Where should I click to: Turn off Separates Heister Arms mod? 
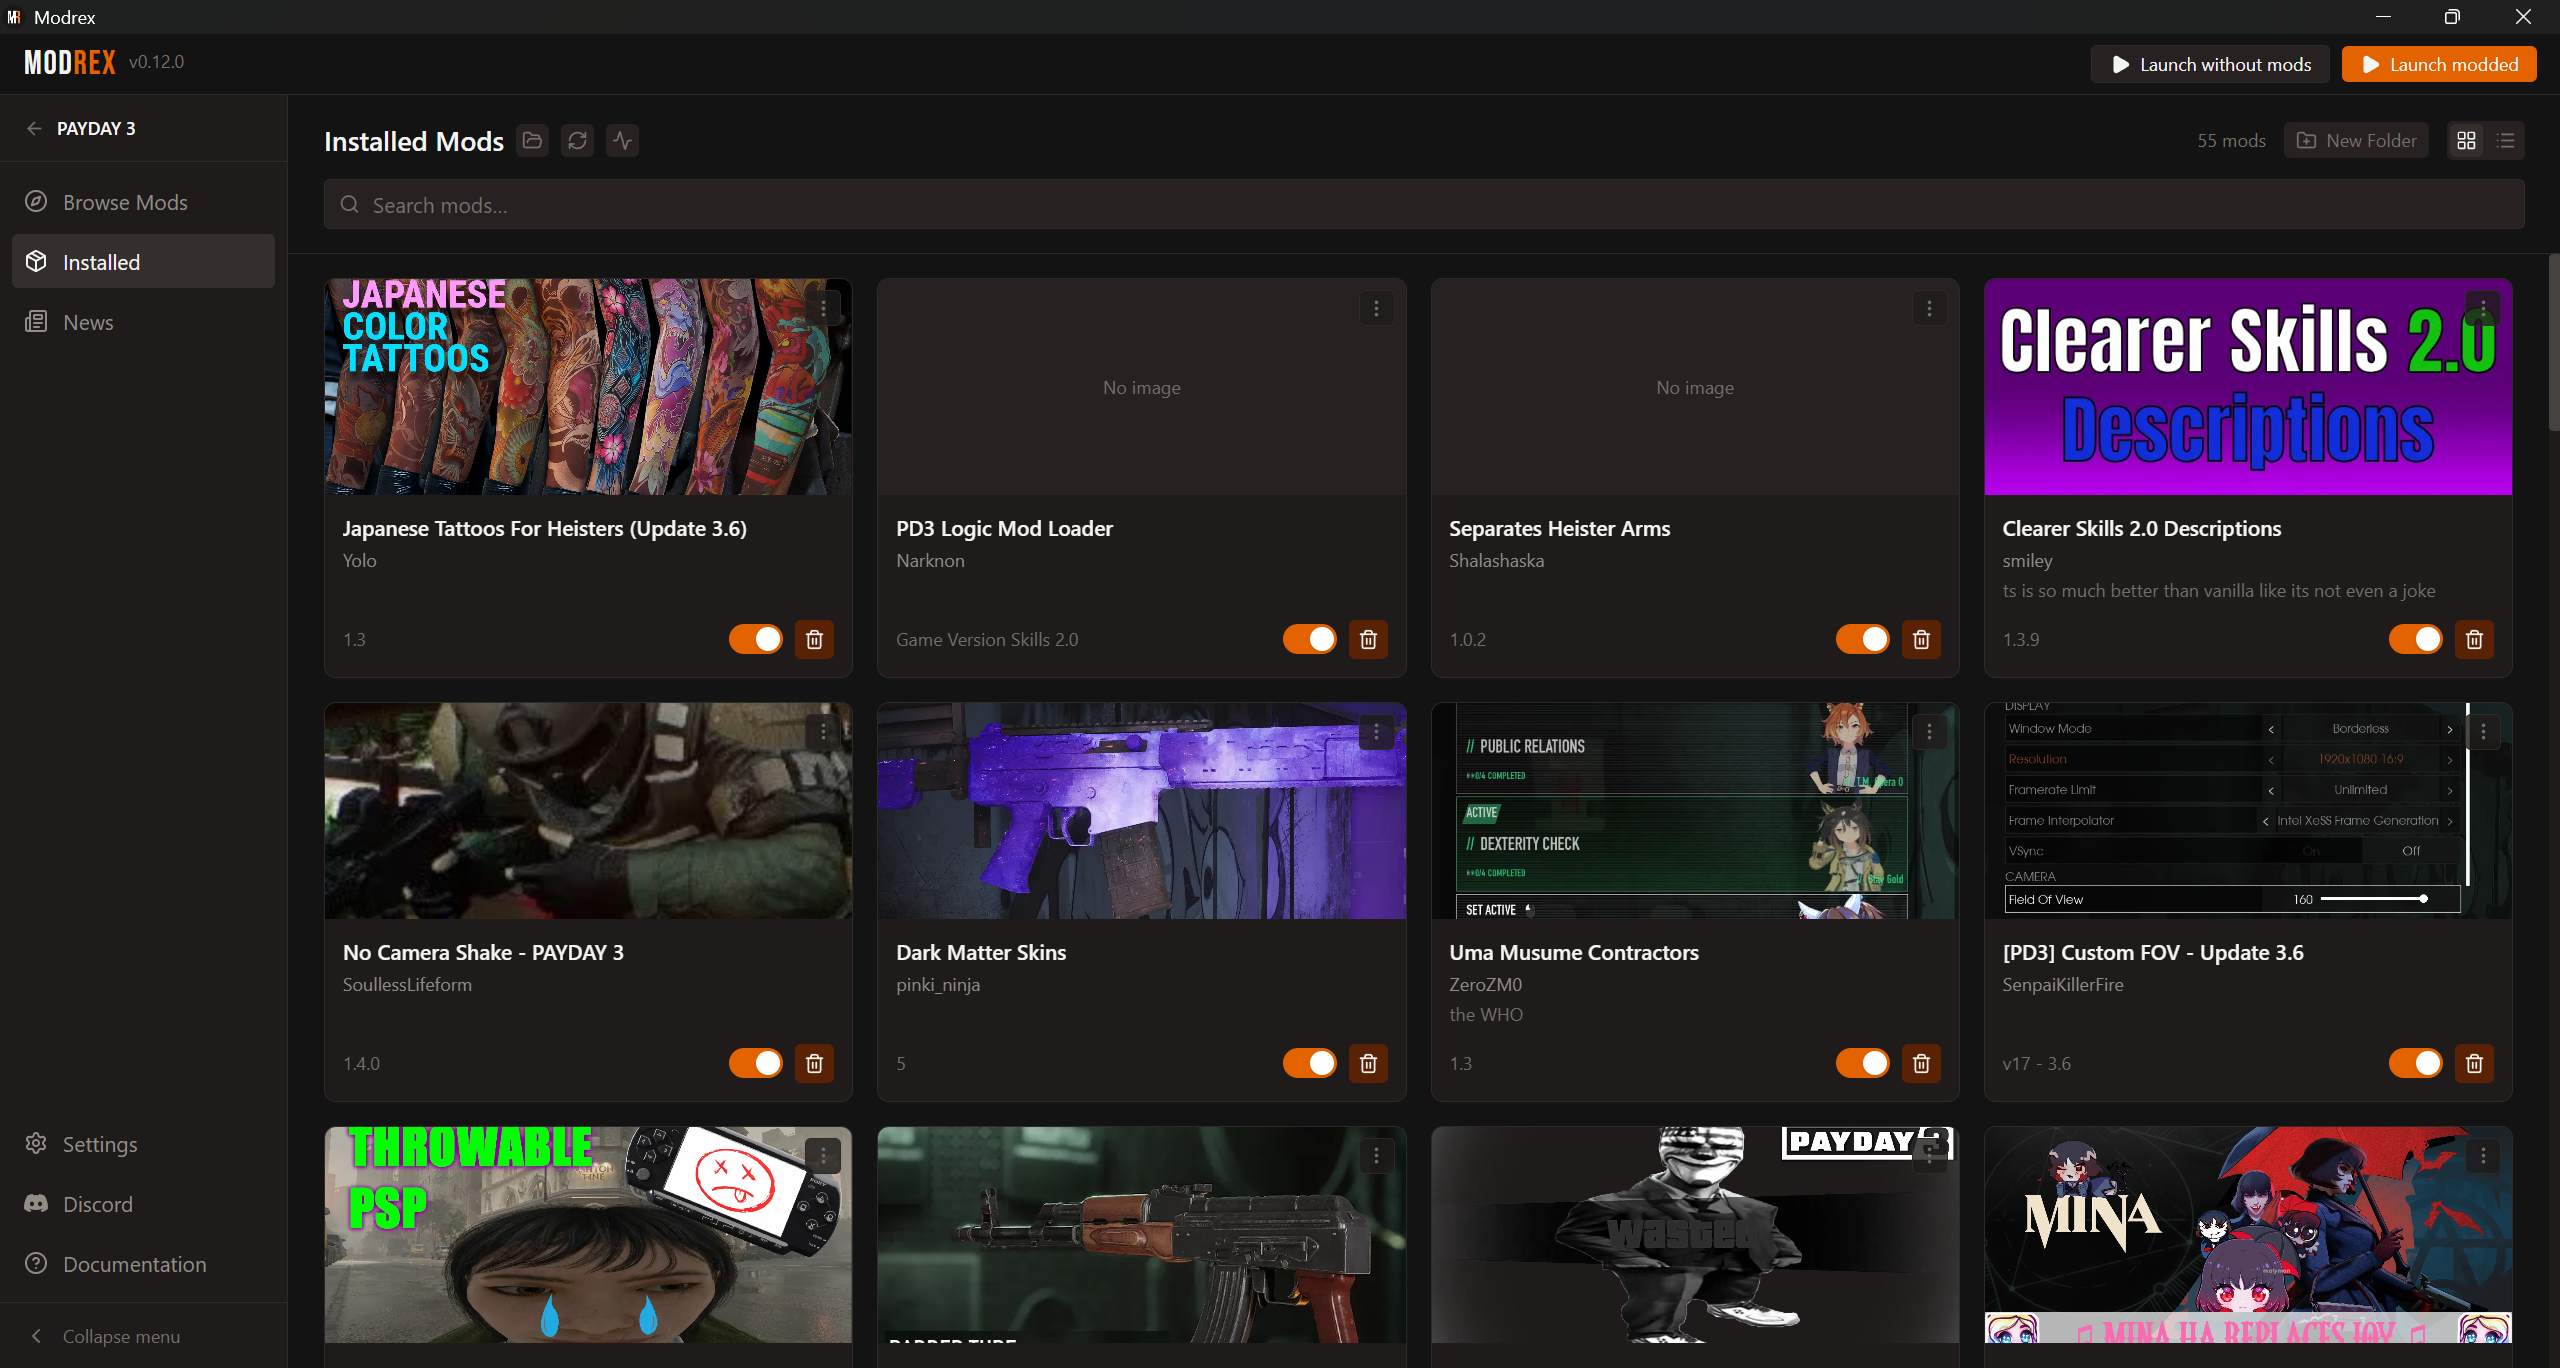coord(1862,639)
